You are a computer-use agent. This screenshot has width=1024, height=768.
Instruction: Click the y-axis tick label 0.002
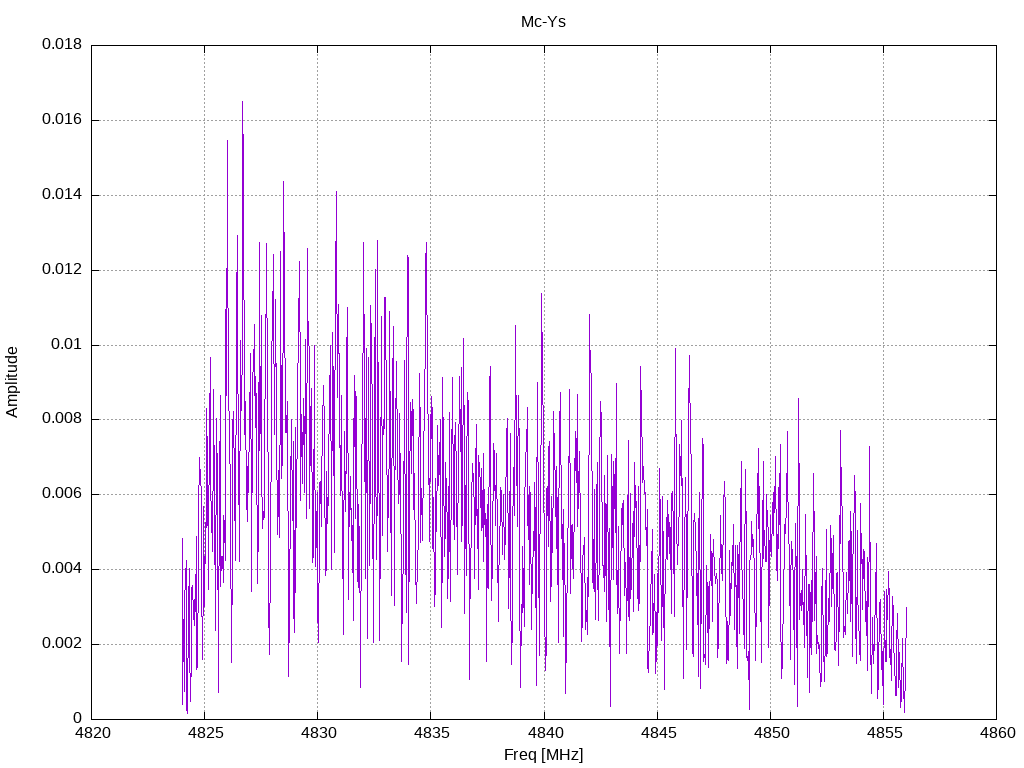[62, 644]
